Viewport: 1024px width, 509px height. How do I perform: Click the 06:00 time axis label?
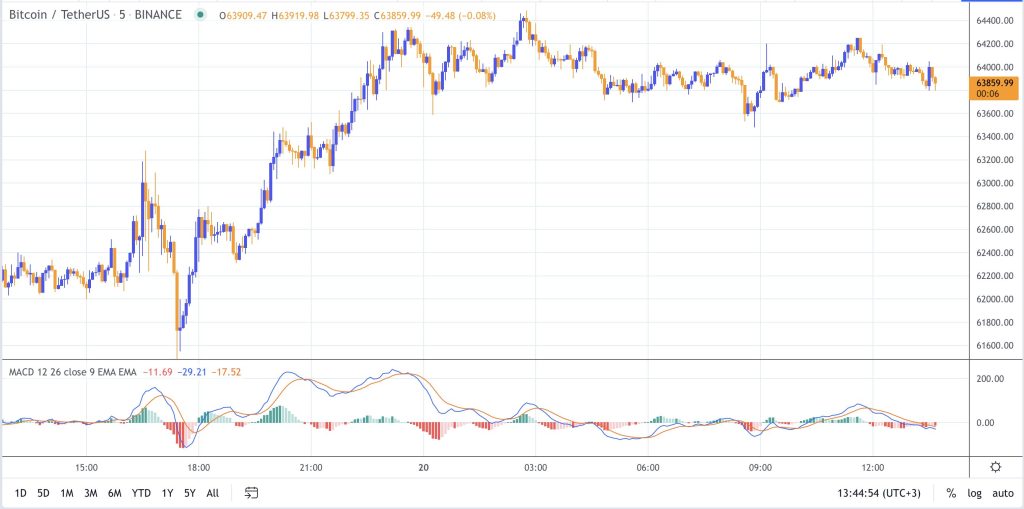coord(648,467)
